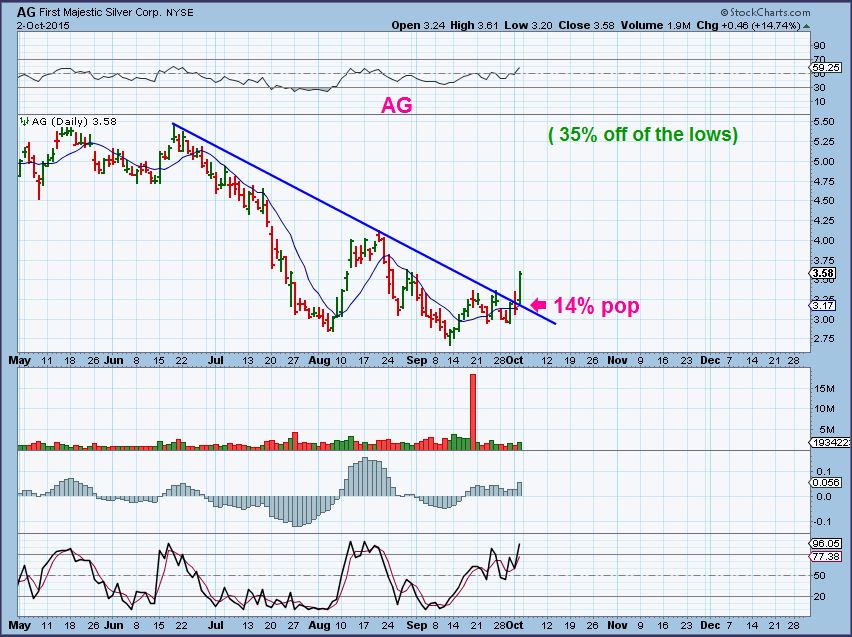
Task: Click the 5.00 price axis label
Action: 824,161
